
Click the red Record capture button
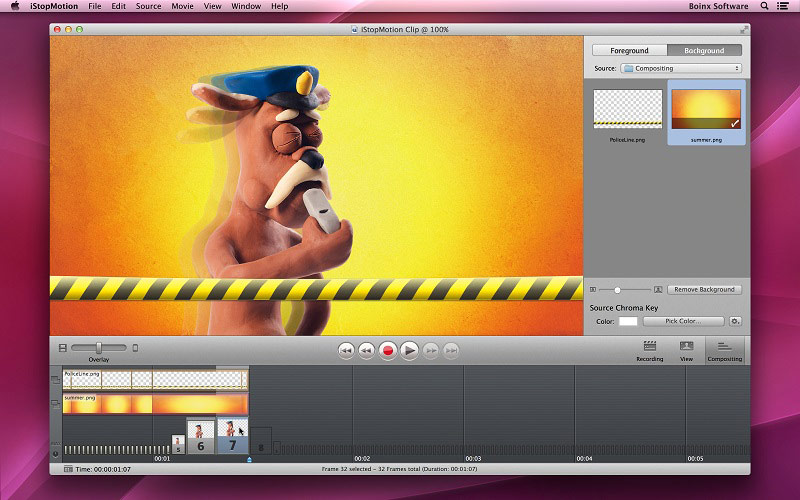click(388, 351)
